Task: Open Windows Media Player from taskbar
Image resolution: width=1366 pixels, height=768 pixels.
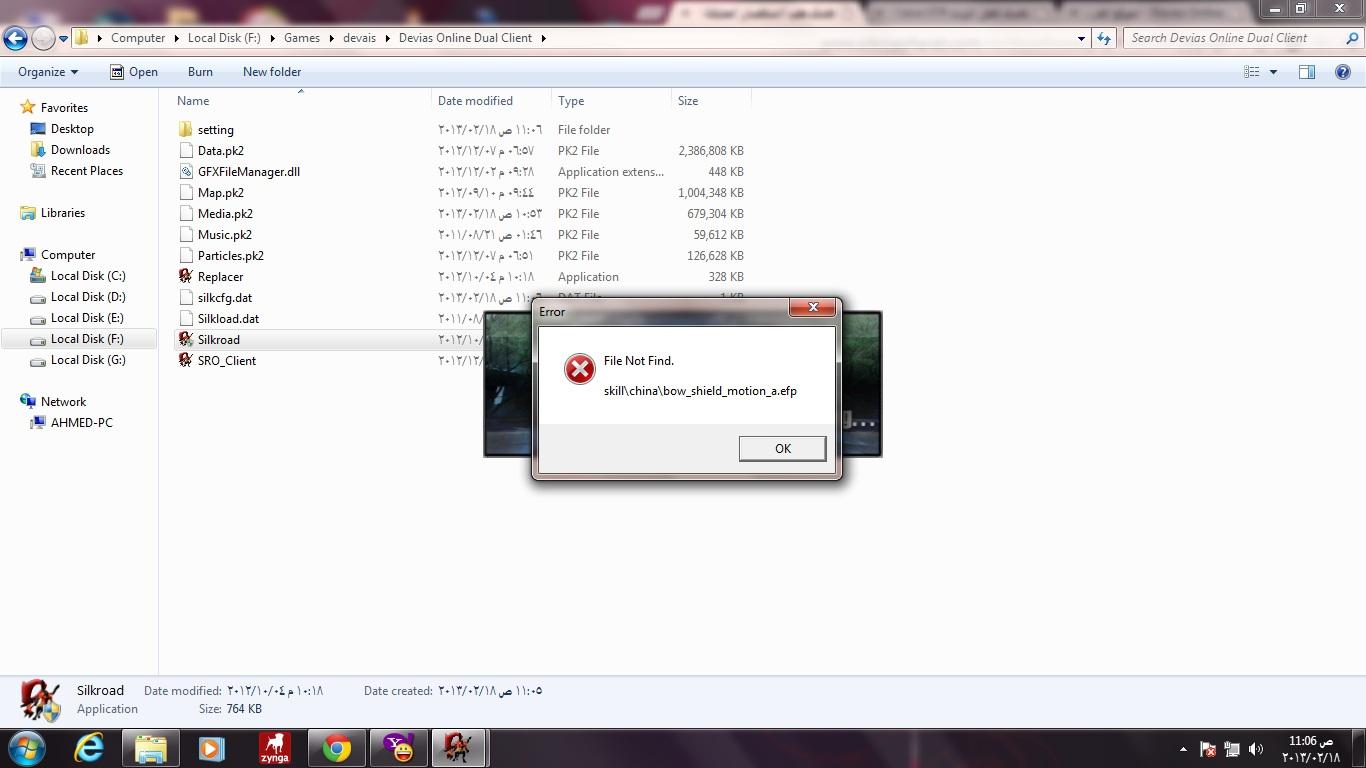Action: pos(211,748)
